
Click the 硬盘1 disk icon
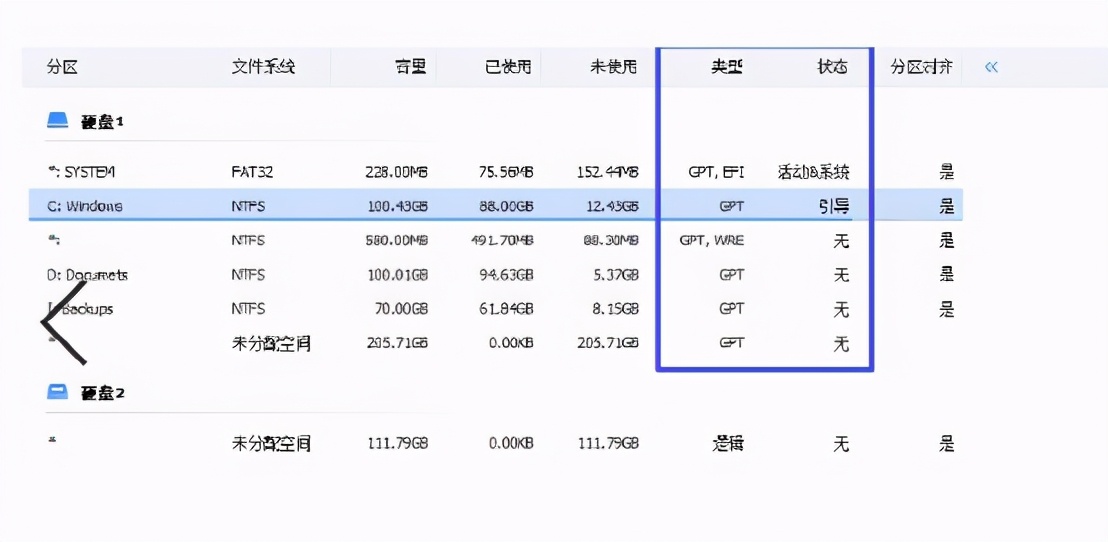coord(58,121)
